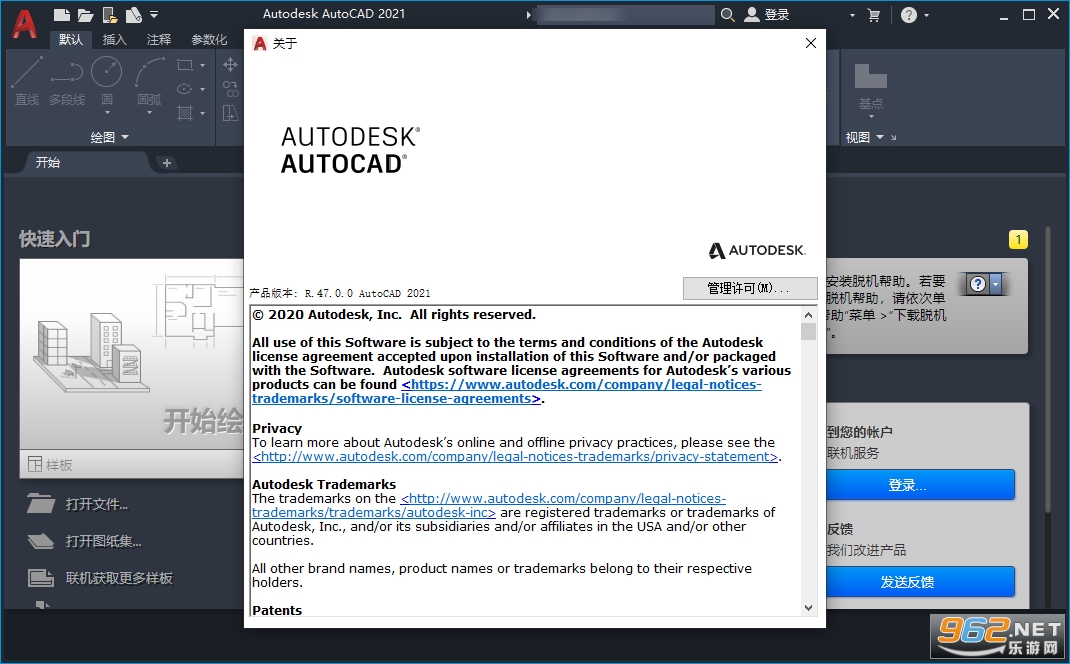Screen dimensions: 1070x664
Task: Close the 关于 About dialog
Action: point(811,43)
